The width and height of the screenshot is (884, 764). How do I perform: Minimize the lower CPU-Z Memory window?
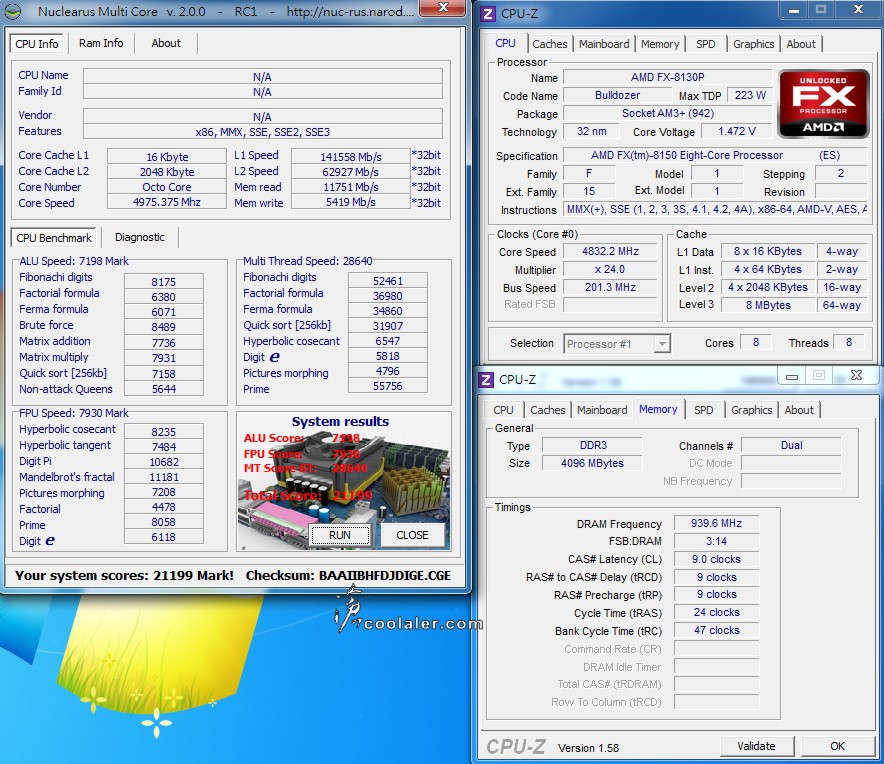tap(792, 376)
